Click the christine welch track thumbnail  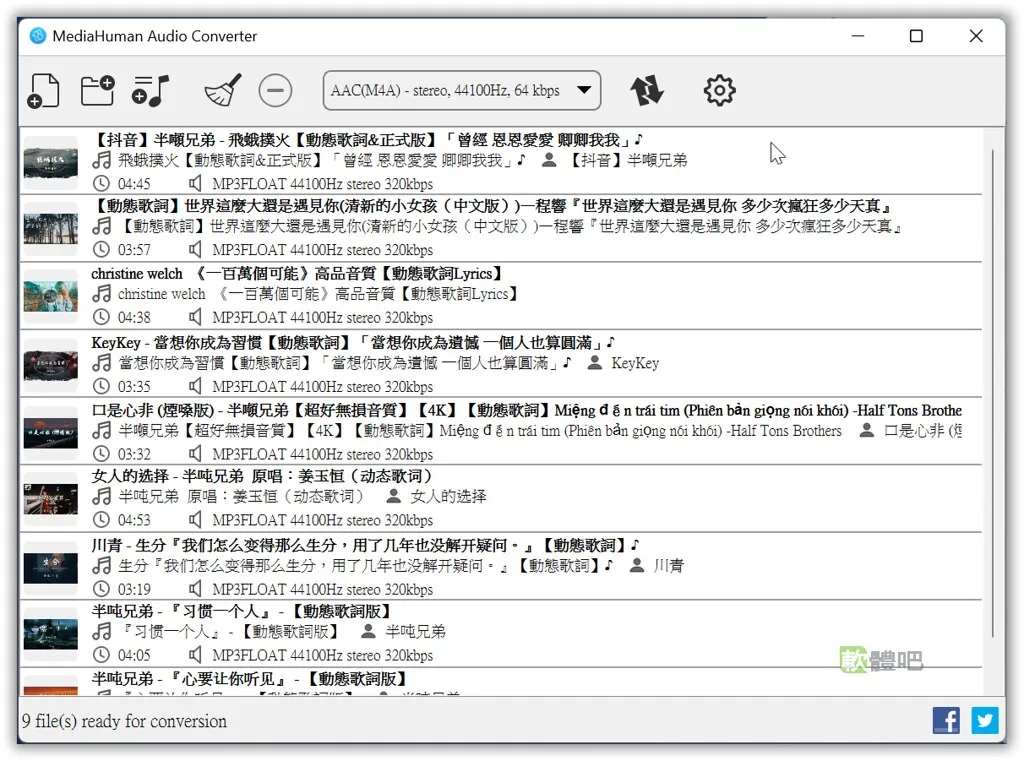pos(50,296)
